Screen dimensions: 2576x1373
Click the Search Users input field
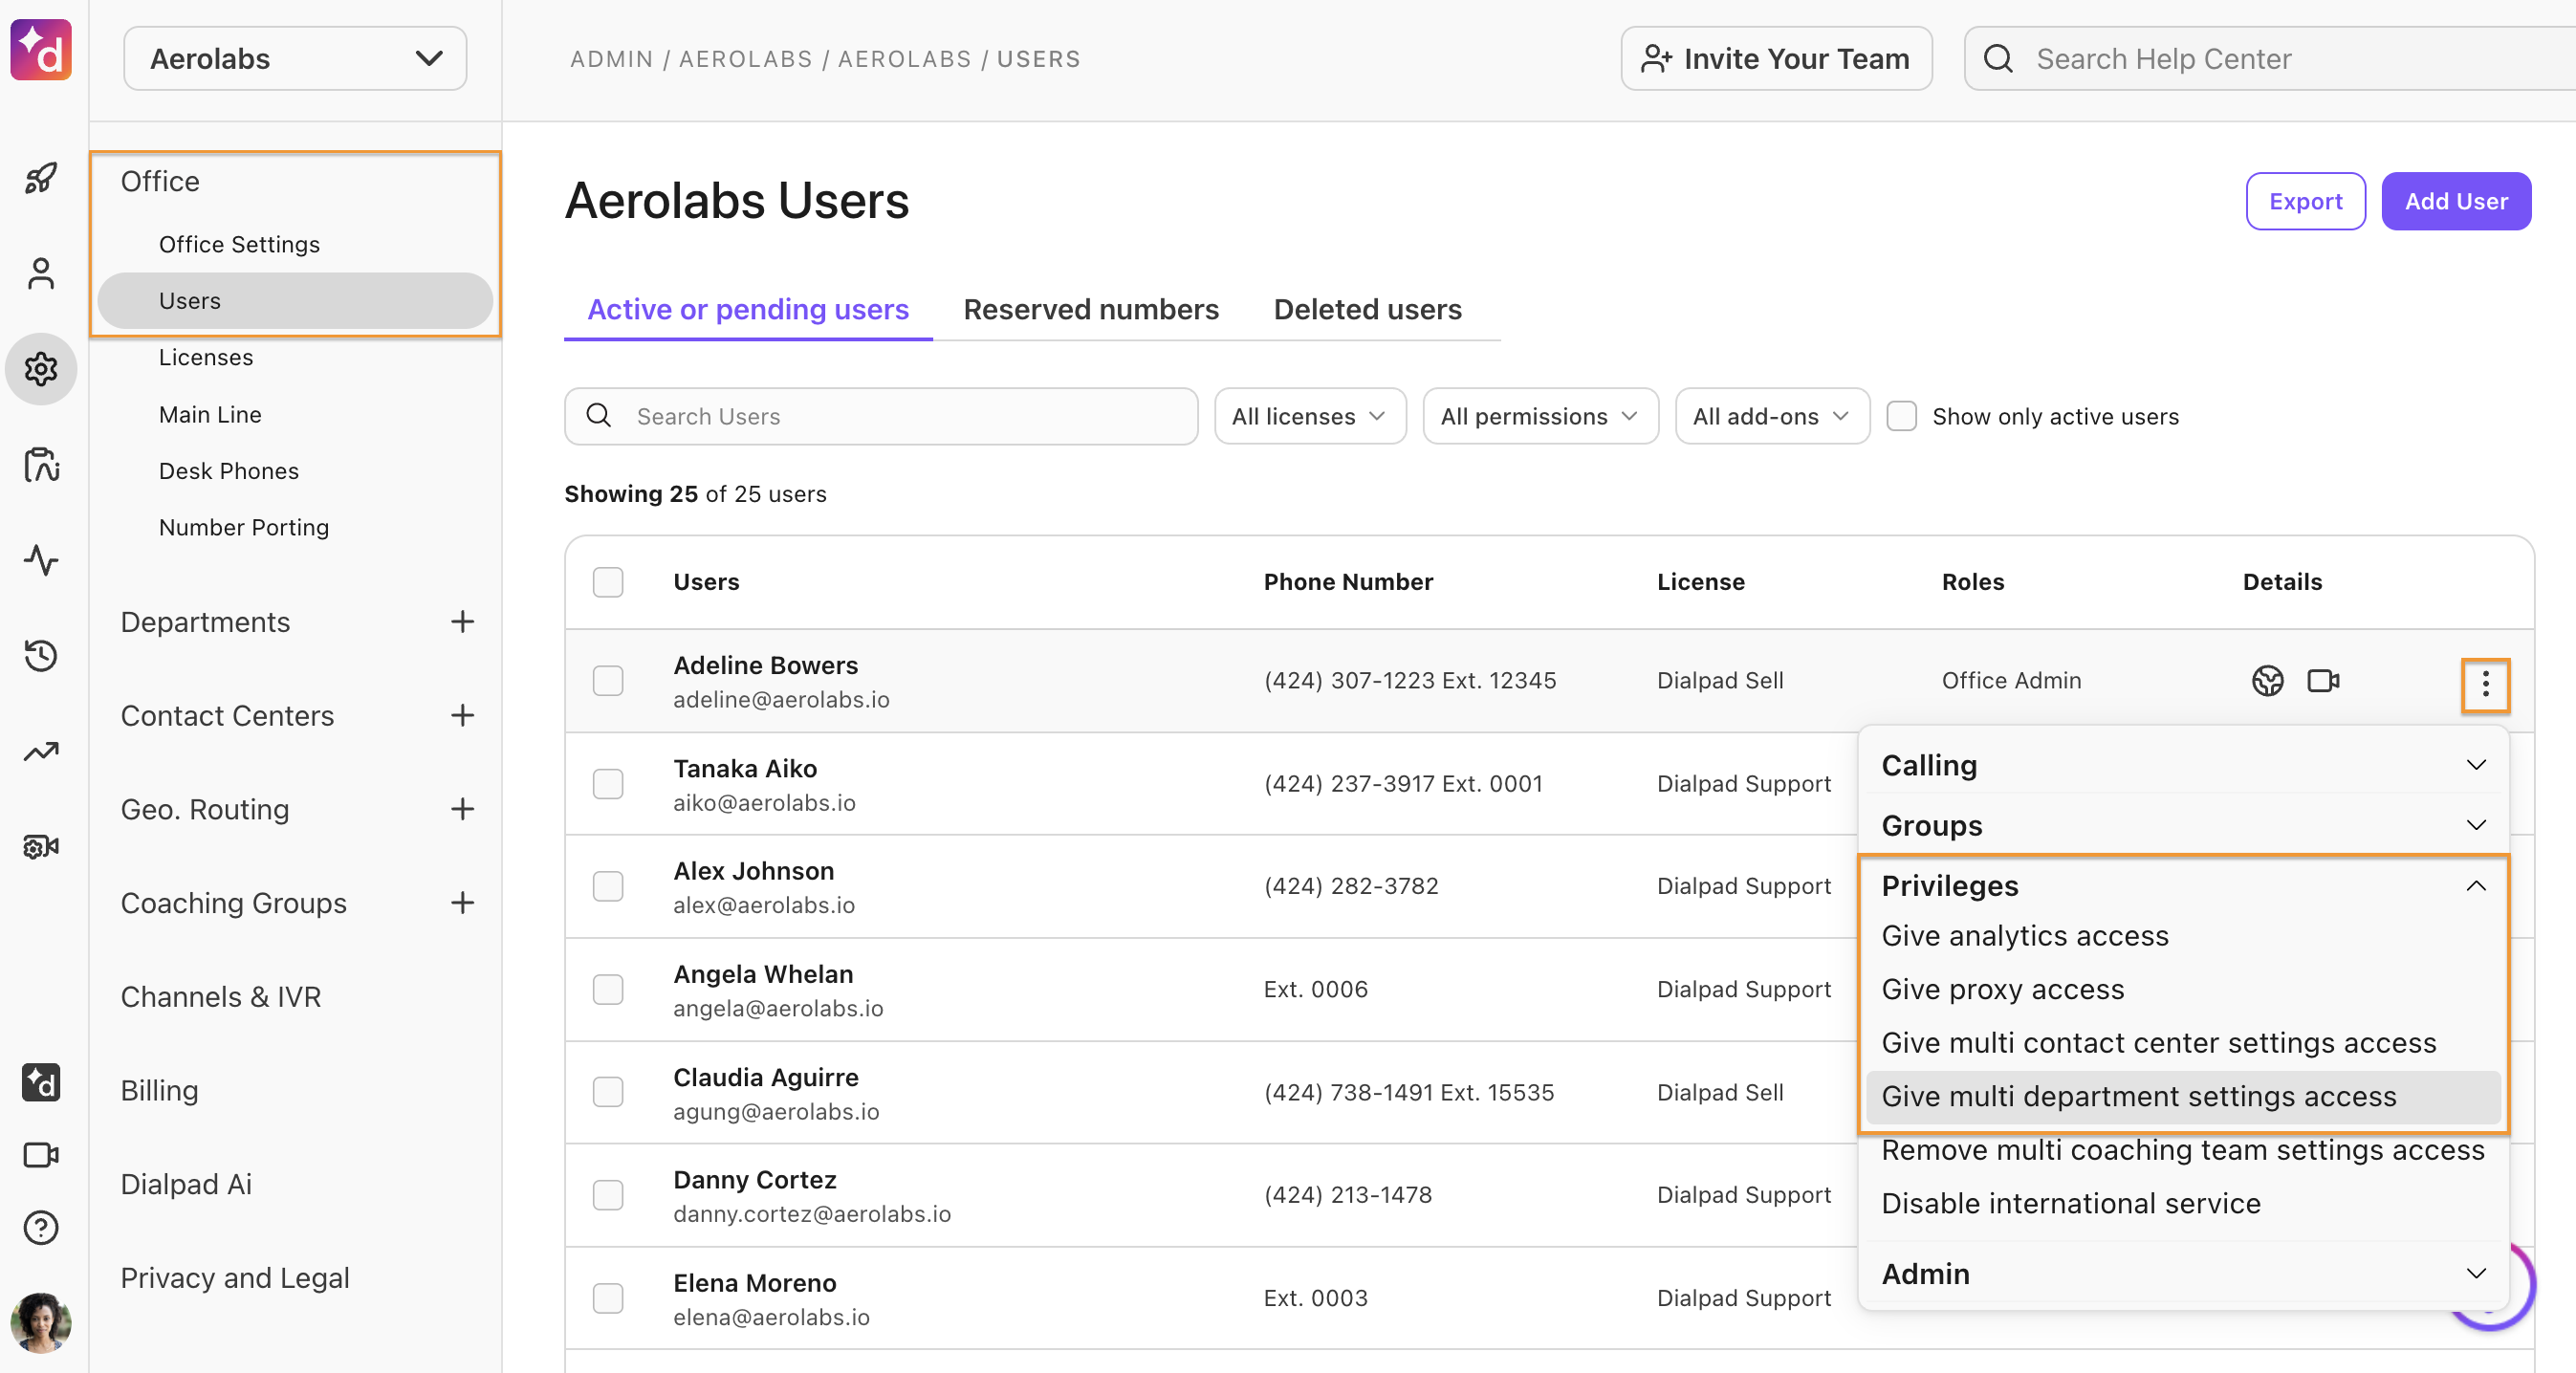point(881,416)
